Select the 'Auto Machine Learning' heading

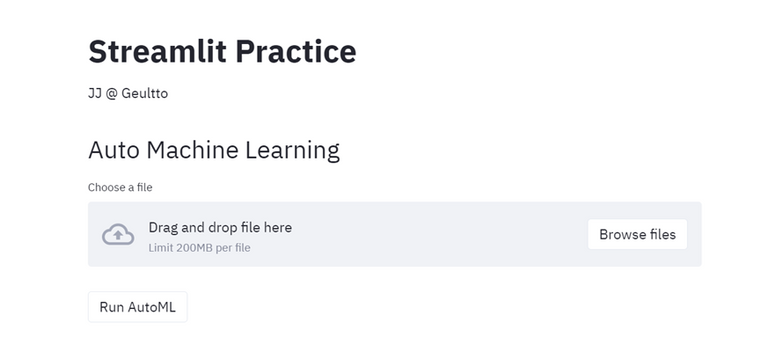[x=214, y=150]
